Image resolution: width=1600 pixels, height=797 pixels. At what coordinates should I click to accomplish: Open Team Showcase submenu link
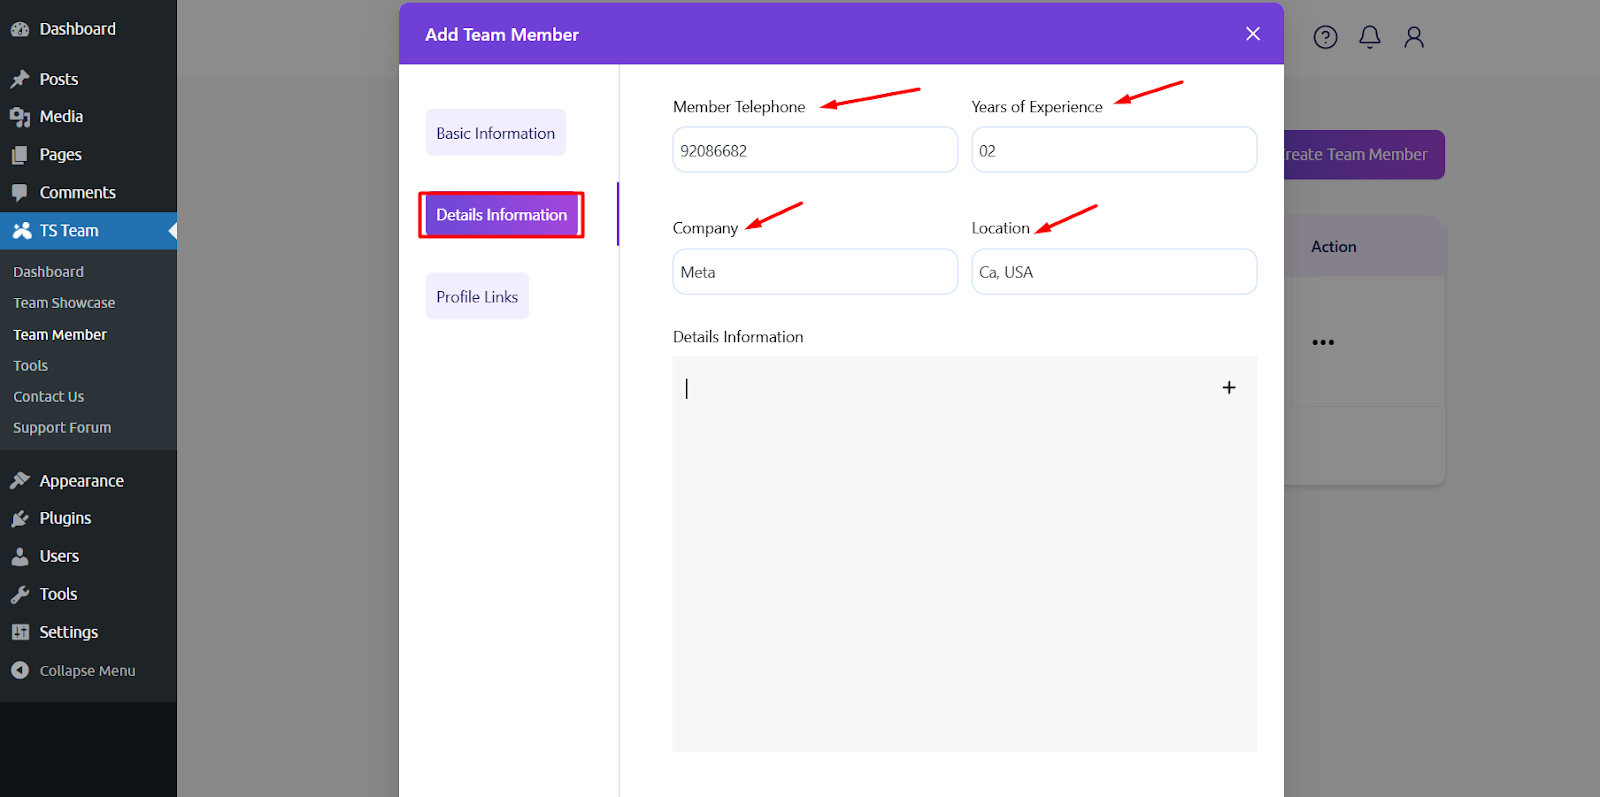click(64, 303)
